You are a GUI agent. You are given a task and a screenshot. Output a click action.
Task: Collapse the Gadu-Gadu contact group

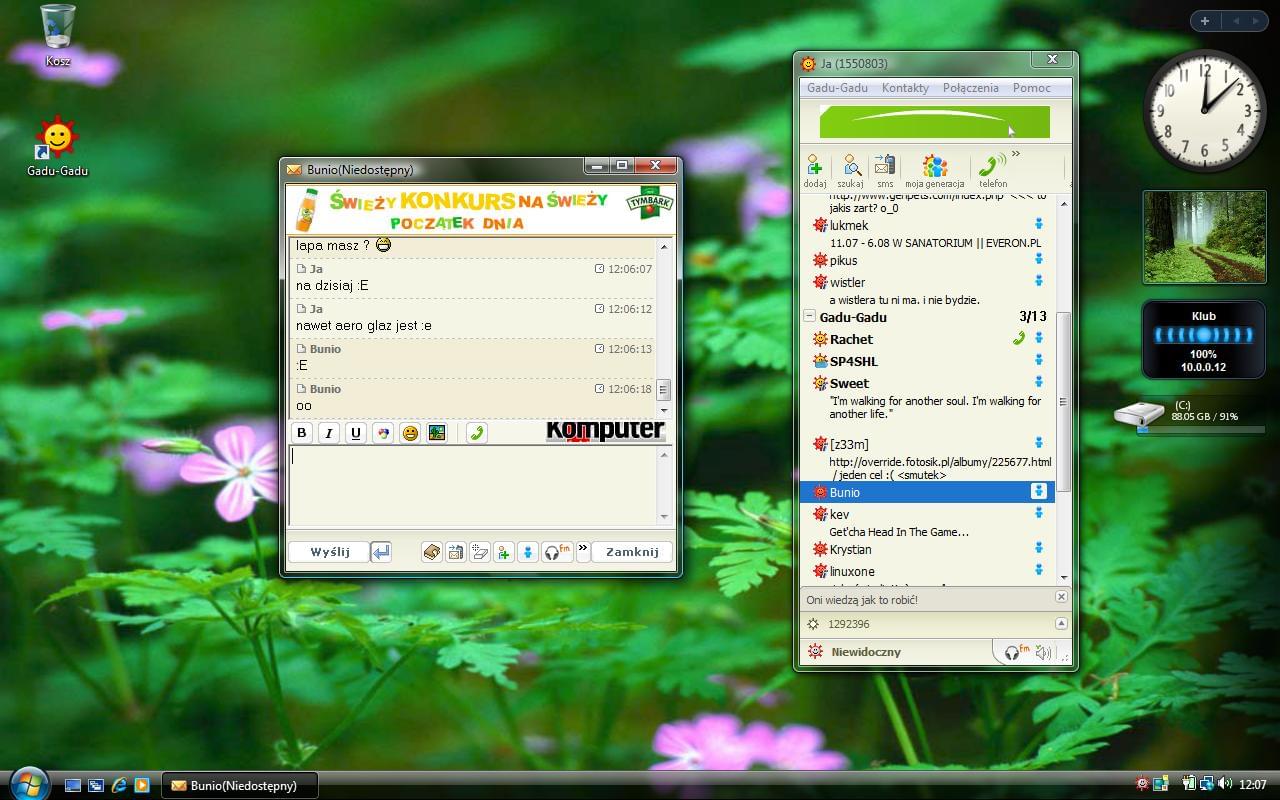click(x=809, y=317)
